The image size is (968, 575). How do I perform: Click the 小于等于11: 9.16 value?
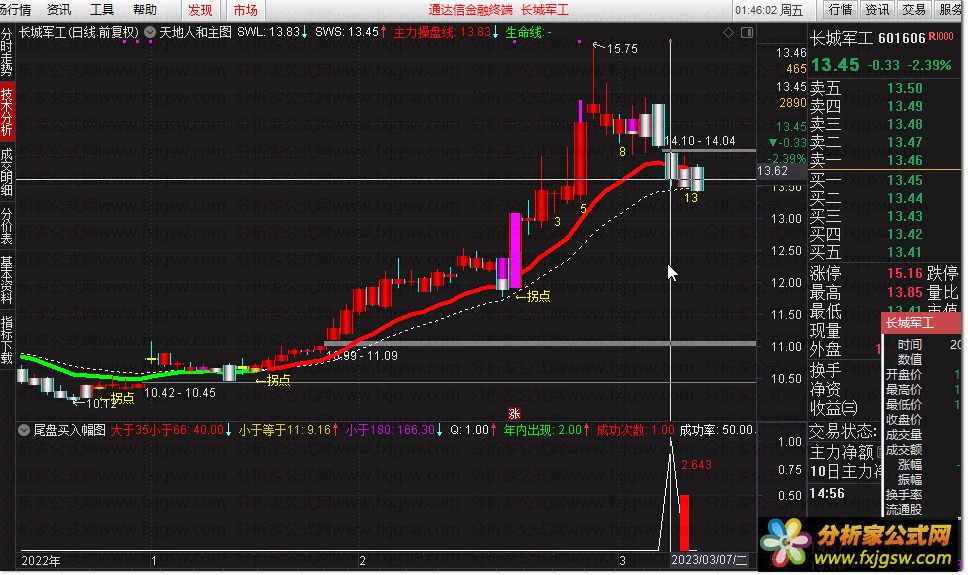pyautogui.click(x=288, y=430)
